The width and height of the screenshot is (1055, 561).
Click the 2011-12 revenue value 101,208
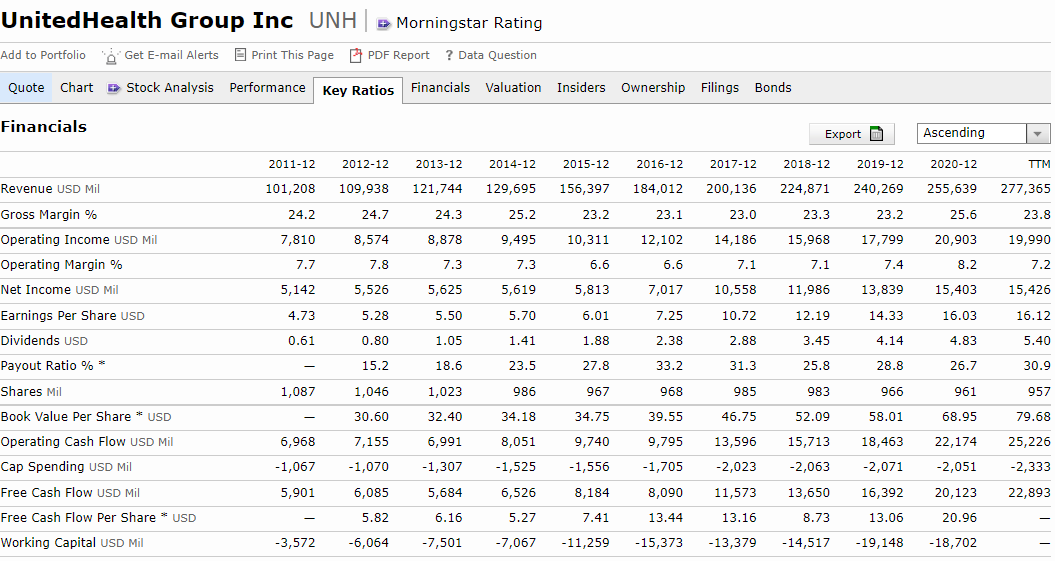[x=290, y=189]
